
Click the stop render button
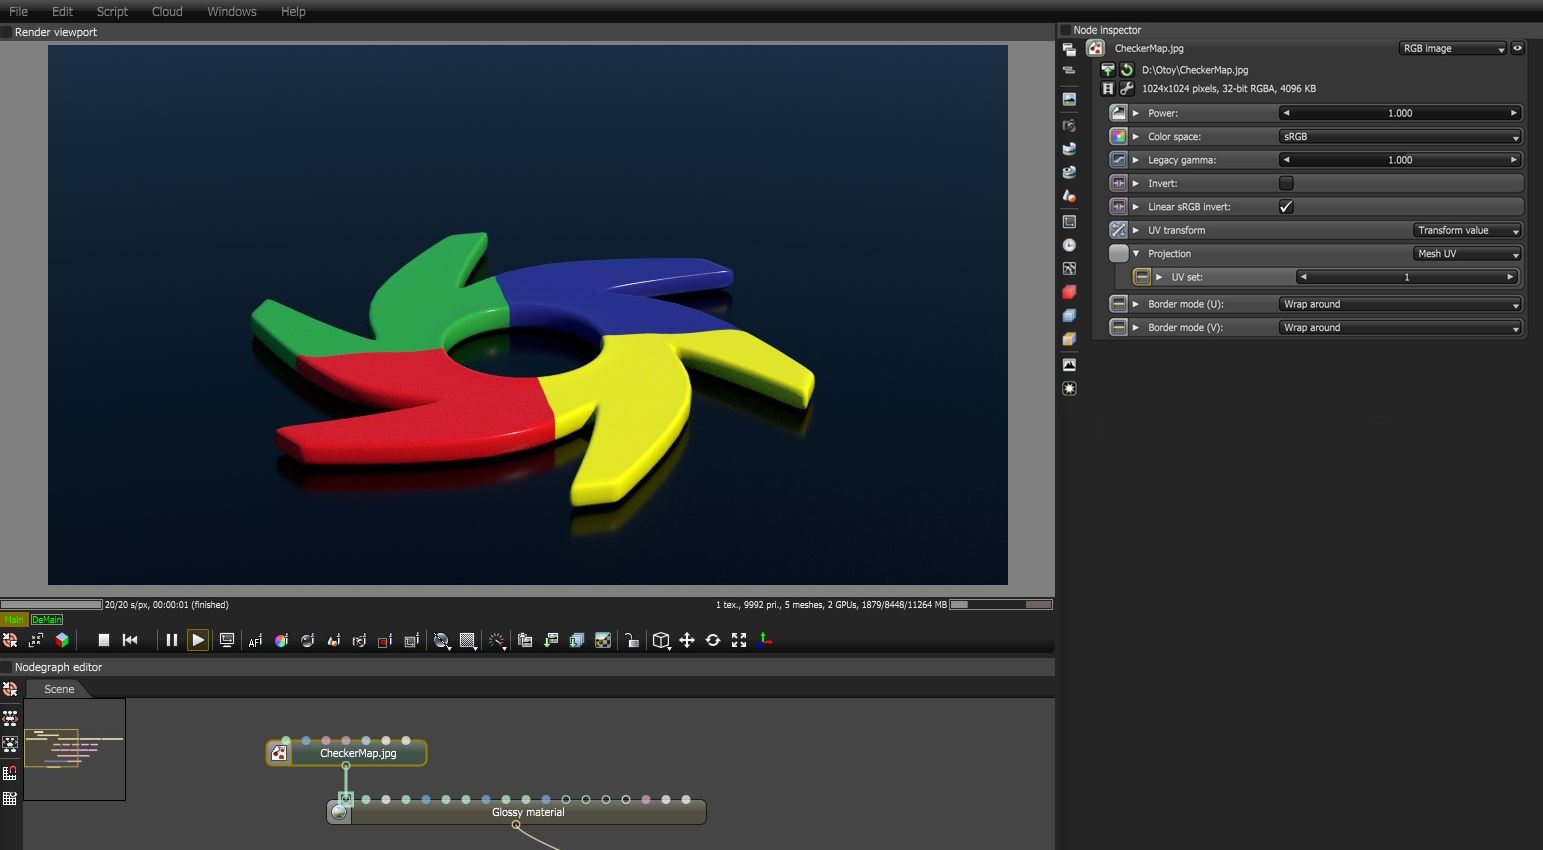pyautogui.click(x=103, y=640)
